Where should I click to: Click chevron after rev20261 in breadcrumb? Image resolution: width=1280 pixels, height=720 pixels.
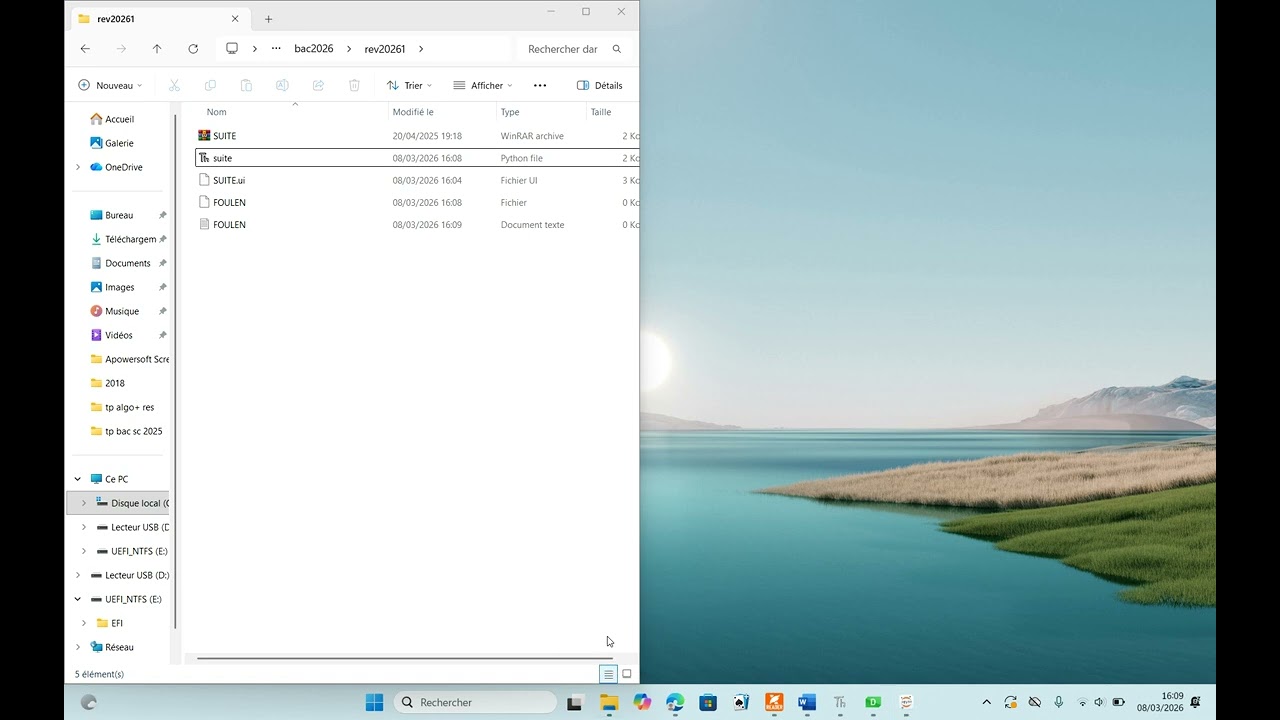coord(421,49)
